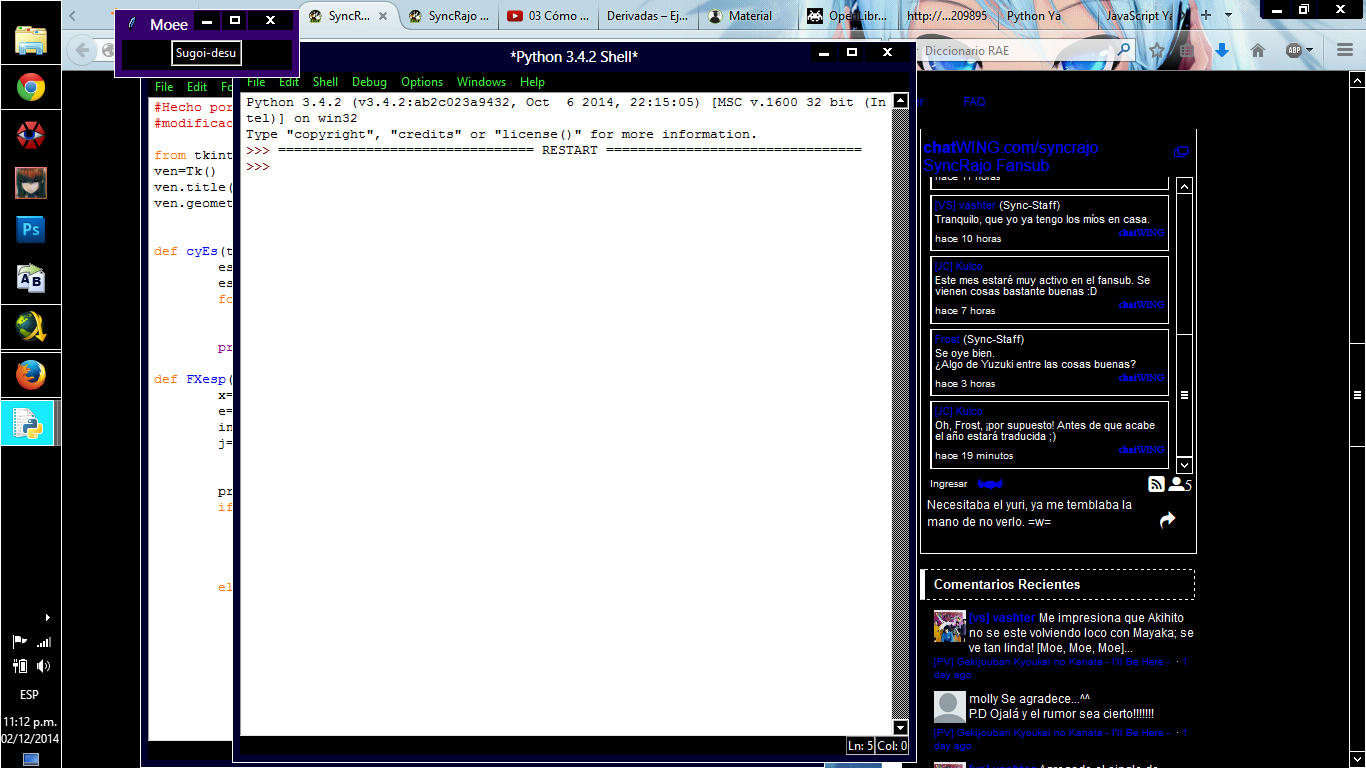Click the chat scrollbar up arrow
Image resolution: width=1366 pixels, height=768 pixels.
(x=1184, y=186)
